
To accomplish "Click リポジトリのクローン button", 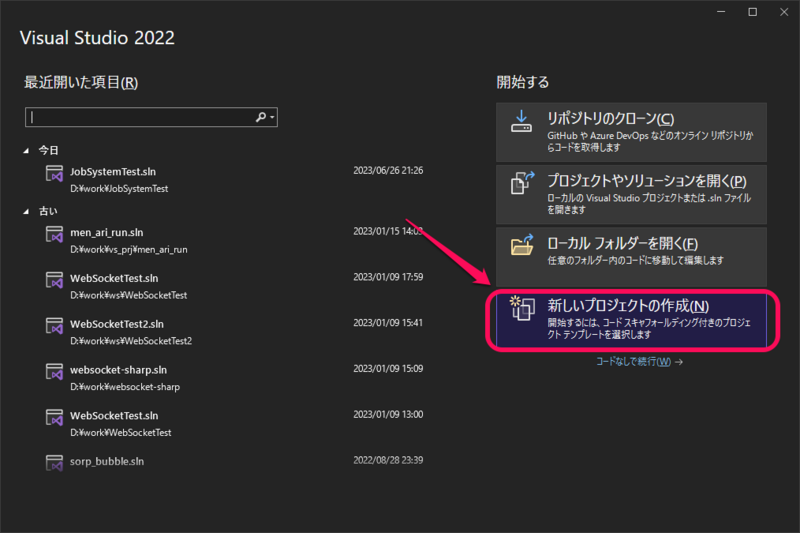I will (631, 132).
